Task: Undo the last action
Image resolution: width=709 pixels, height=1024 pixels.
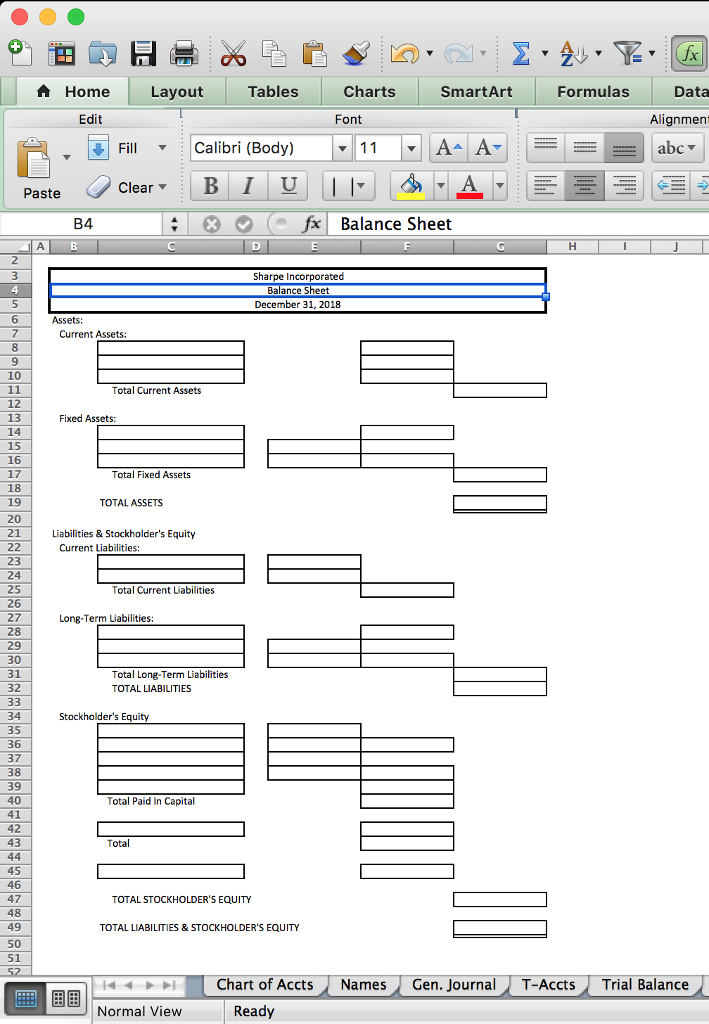Action: 405,54
